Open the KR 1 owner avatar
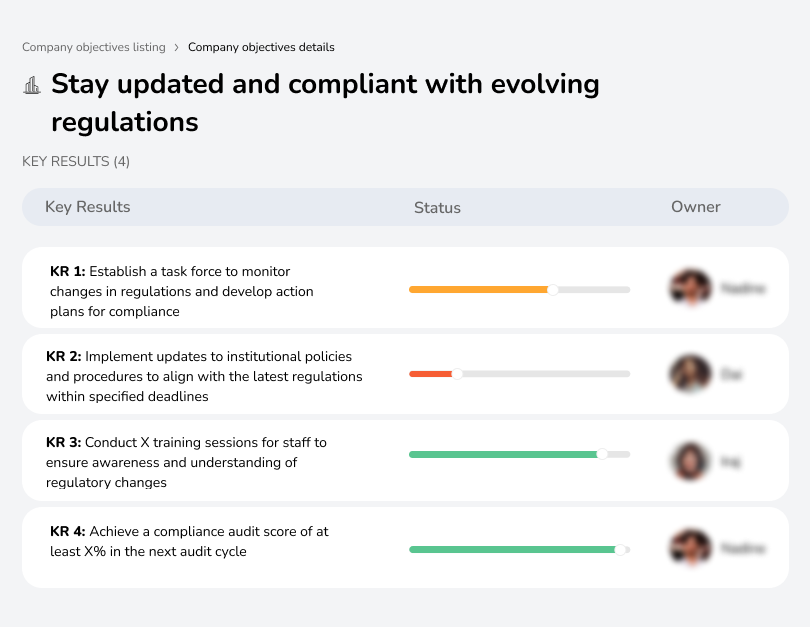This screenshot has width=810, height=627. (x=690, y=288)
